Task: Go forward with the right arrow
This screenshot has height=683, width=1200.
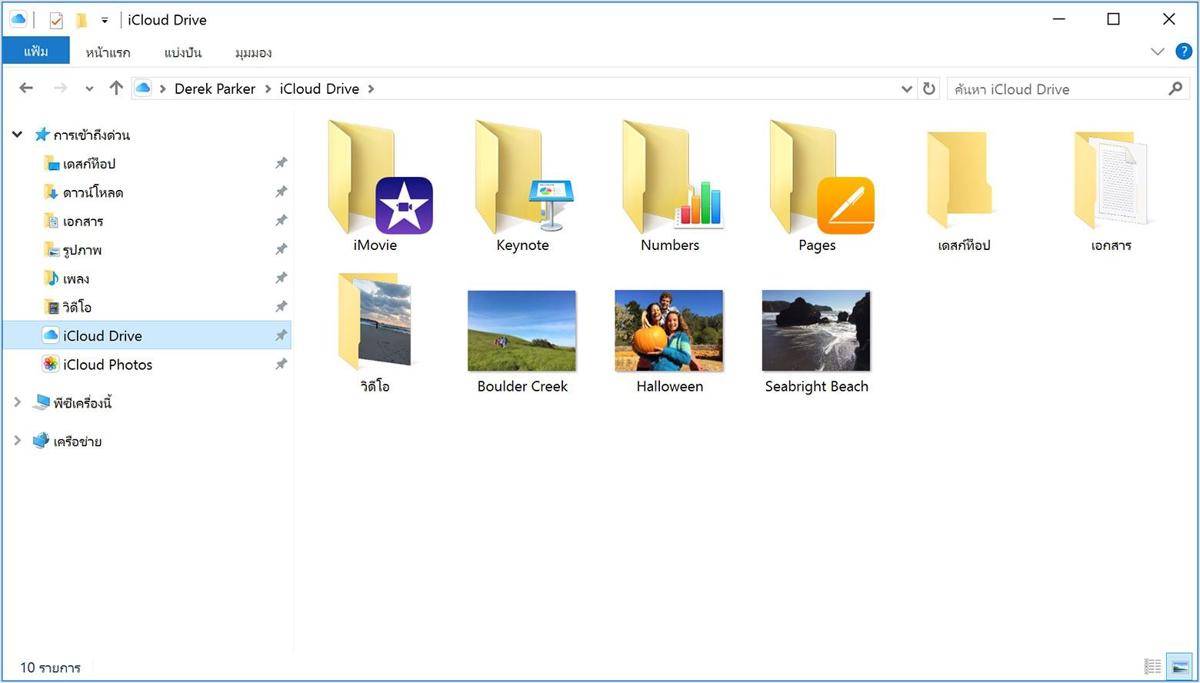Action: [60, 88]
